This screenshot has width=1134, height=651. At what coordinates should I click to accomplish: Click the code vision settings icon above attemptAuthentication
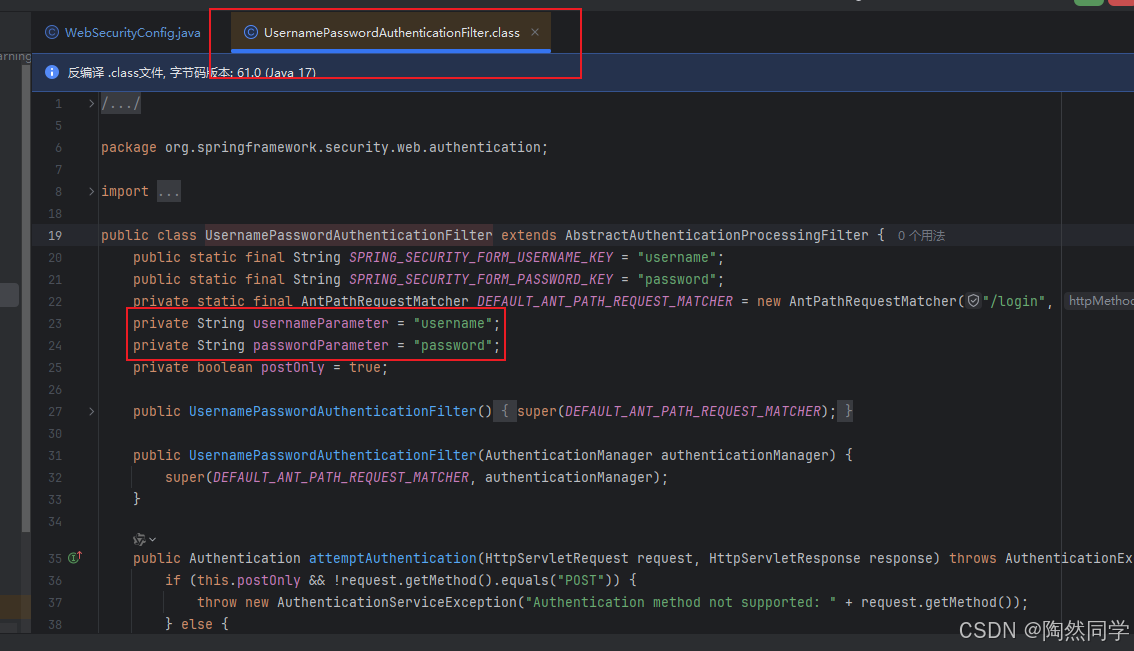click(141, 538)
